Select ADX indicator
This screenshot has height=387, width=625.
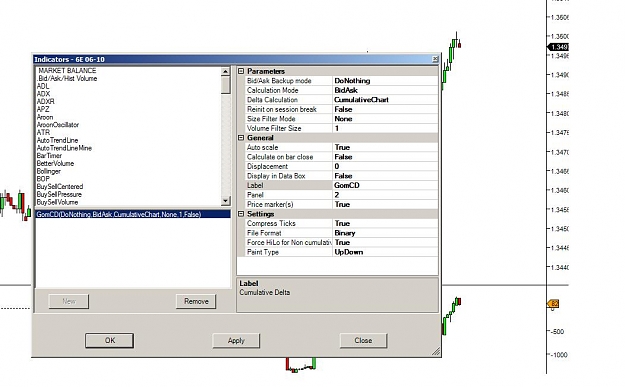(x=43, y=94)
